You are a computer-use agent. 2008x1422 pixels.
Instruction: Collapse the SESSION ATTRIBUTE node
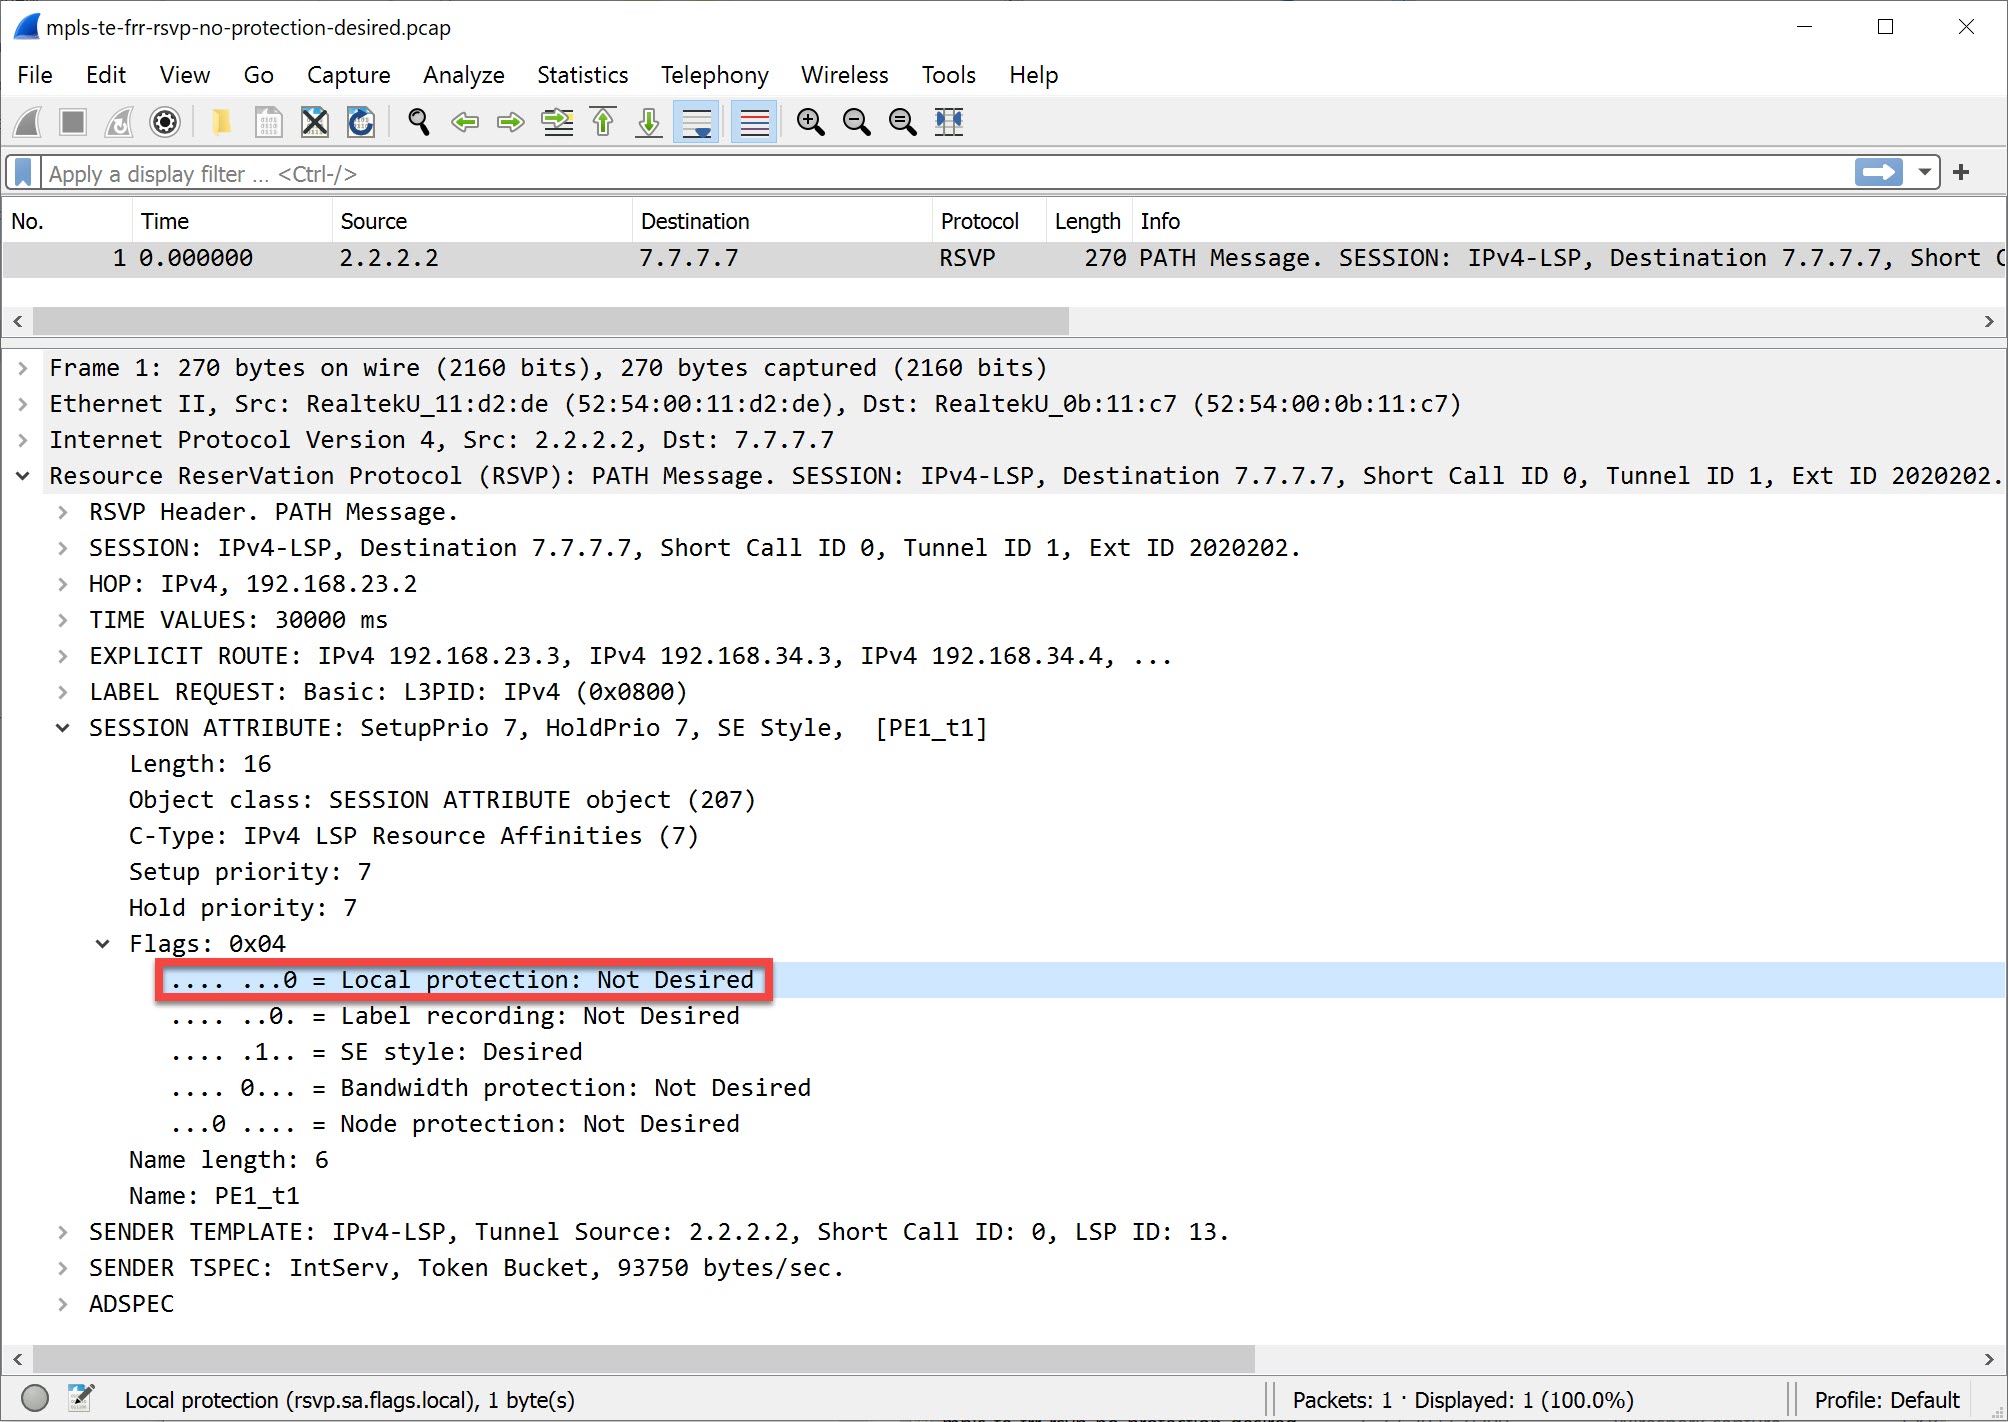[x=62, y=728]
